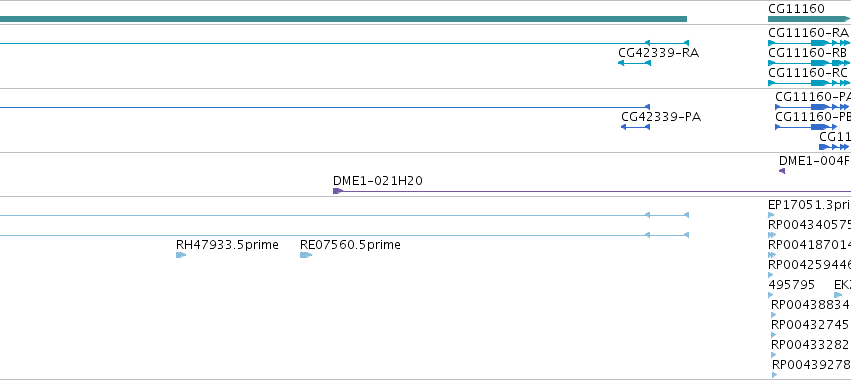
Task: Select the purple DME1-004F arrow marker
Action: [x=782, y=171]
